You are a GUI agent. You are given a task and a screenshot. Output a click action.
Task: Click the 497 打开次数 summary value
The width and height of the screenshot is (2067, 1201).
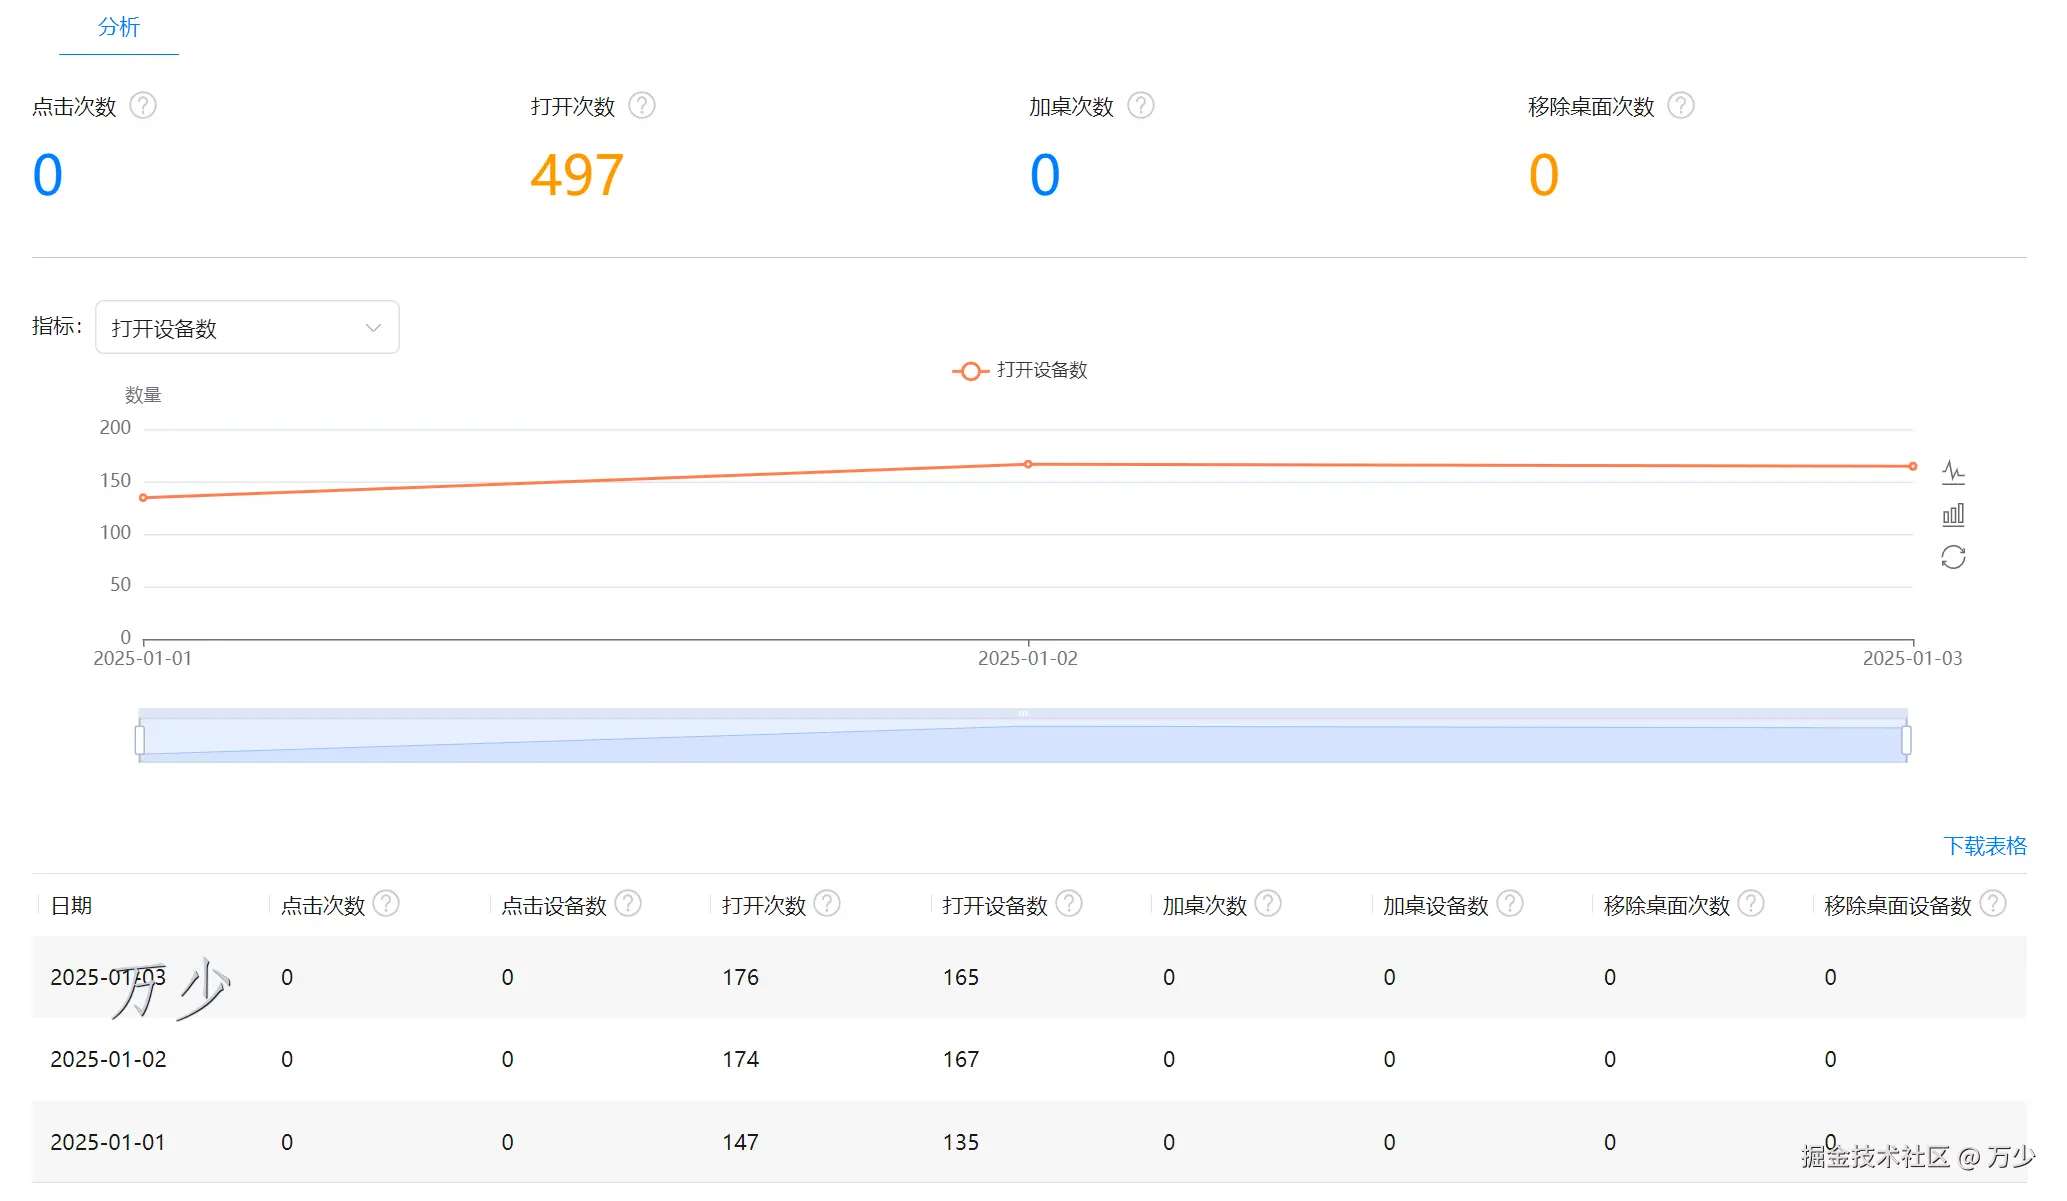[x=577, y=175]
